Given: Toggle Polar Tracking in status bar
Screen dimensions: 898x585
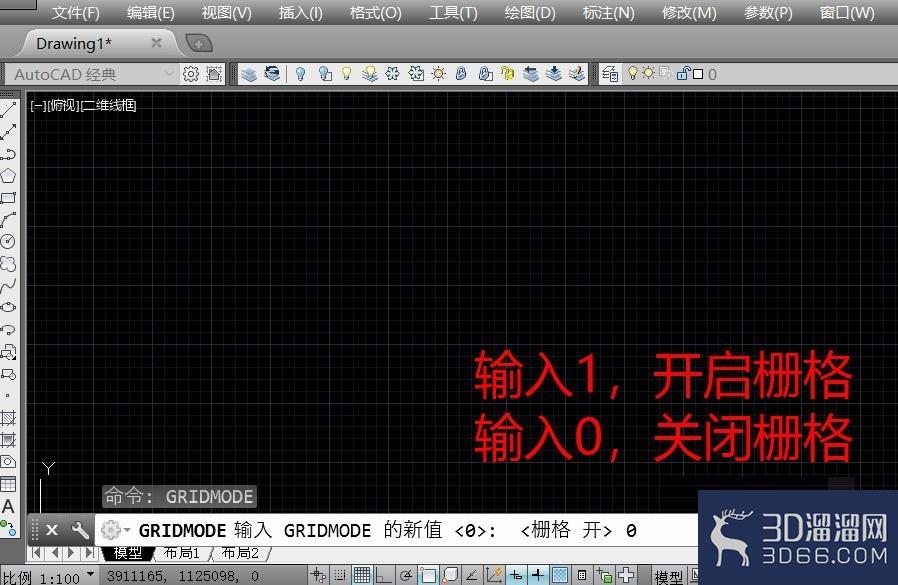Looking at the screenshot, I should coord(405,575).
